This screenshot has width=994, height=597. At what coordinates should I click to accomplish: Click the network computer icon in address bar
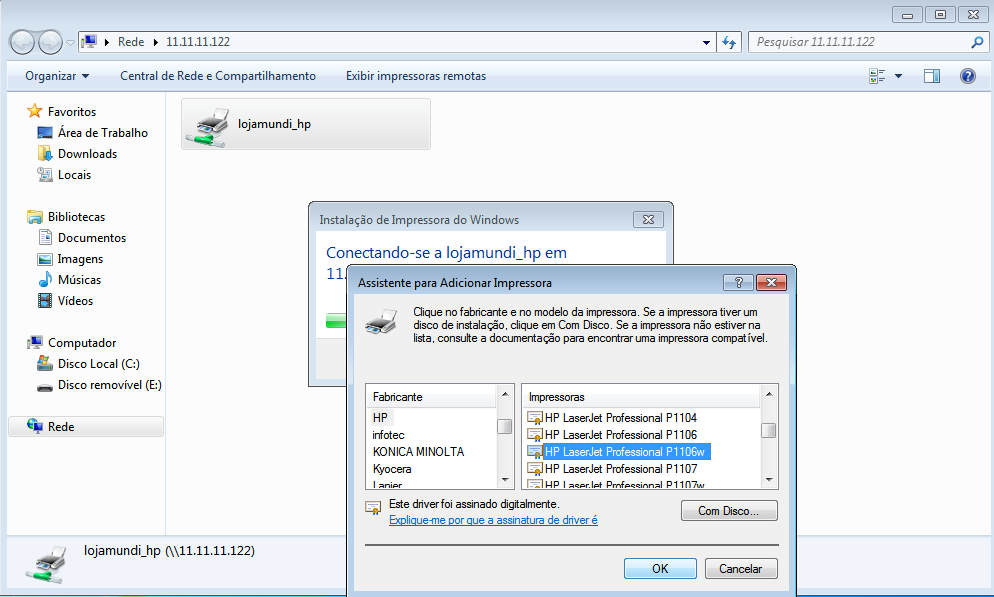89,42
